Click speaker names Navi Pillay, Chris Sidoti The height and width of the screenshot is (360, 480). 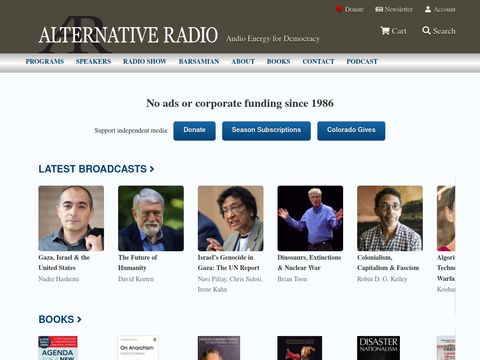pos(230,279)
